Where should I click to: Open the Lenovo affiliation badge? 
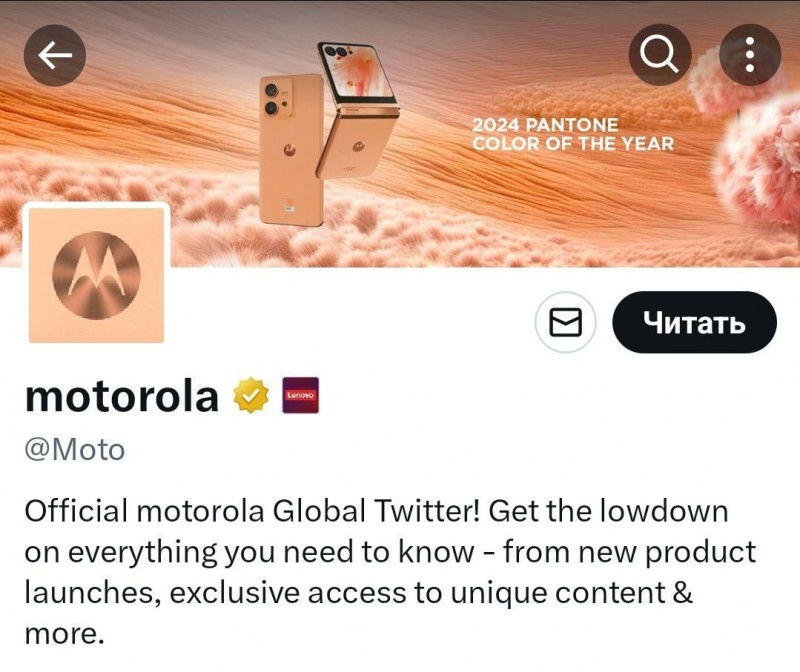pos(301,395)
